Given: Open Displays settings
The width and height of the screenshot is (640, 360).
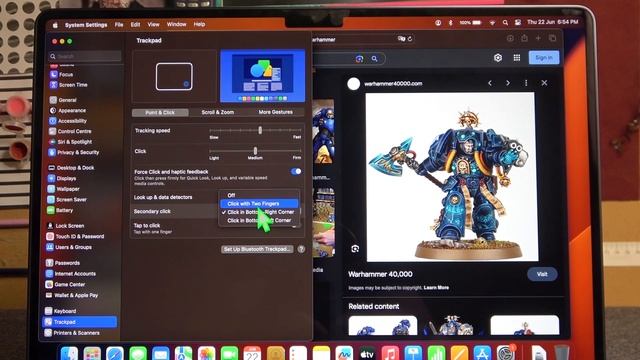Looking at the screenshot, I should pyautogui.click(x=62, y=178).
